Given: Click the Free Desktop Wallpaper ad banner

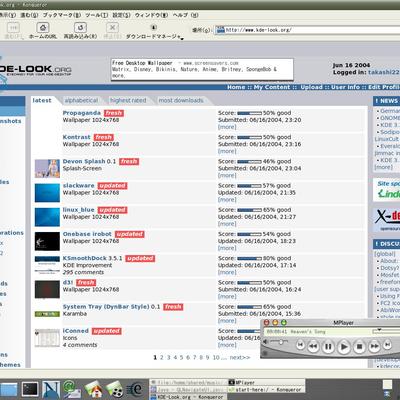Looking at the screenshot, I should 202,69.
